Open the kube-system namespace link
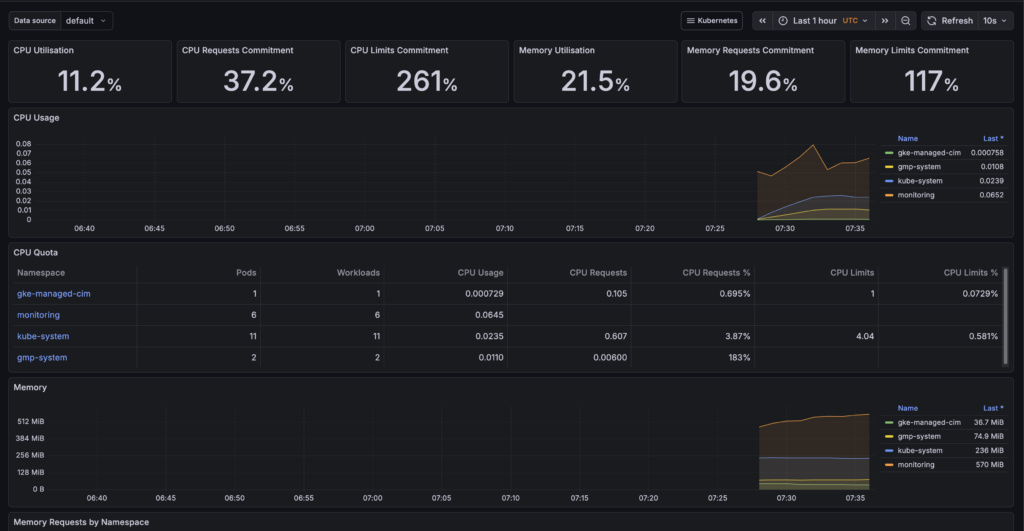Viewport: 1024px width, 531px height. tap(43, 336)
